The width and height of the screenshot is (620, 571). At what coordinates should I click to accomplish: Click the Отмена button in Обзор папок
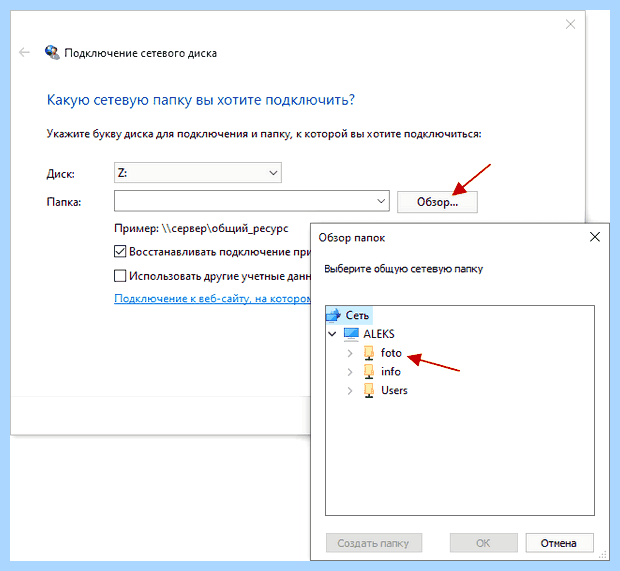pos(559,543)
